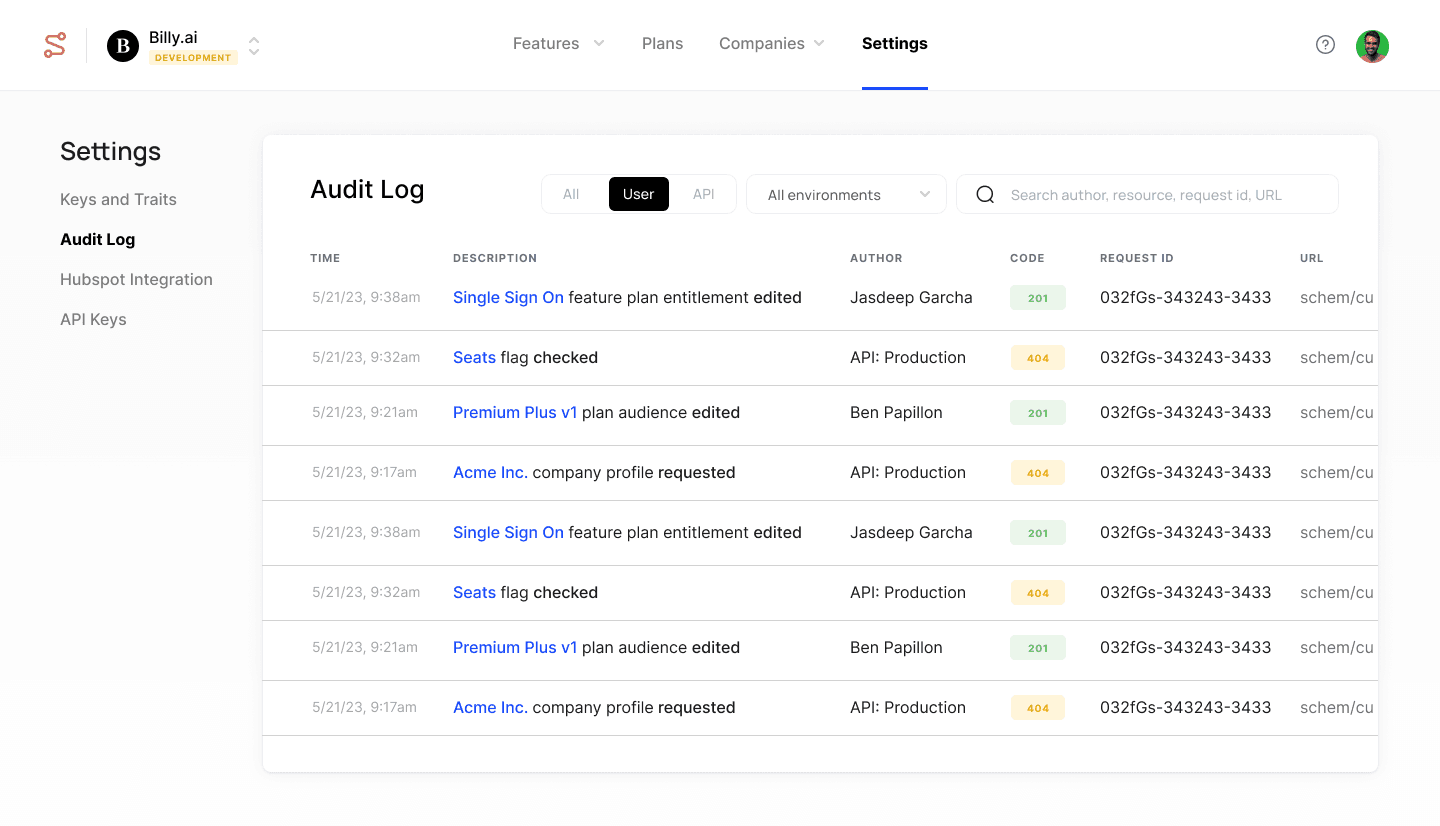Click the search magnifier icon
1440x826 pixels.
[x=985, y=195]
